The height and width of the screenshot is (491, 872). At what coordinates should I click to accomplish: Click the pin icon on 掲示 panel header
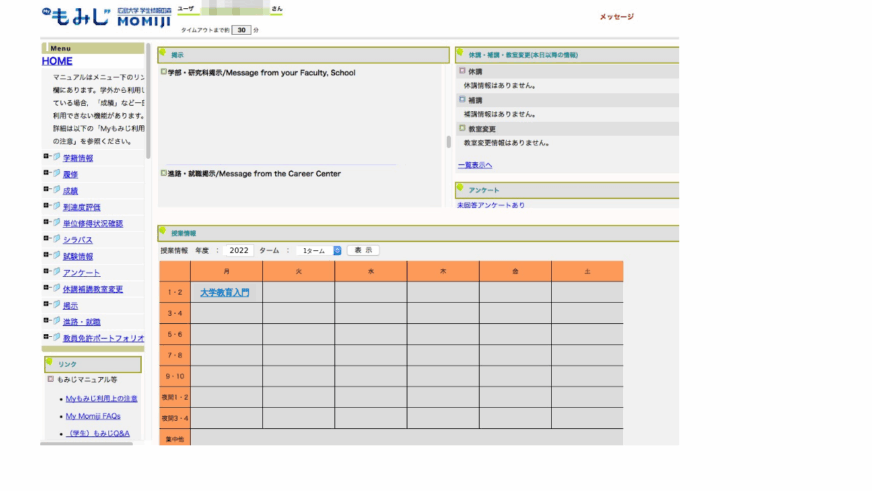coord(164,53)
